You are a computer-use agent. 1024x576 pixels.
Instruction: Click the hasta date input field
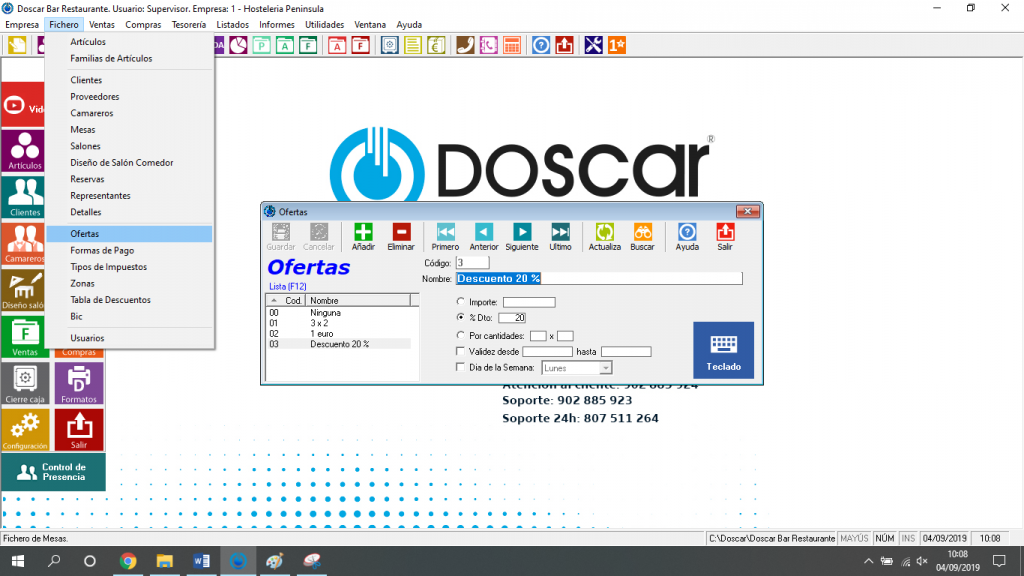(x=626, y=351)
